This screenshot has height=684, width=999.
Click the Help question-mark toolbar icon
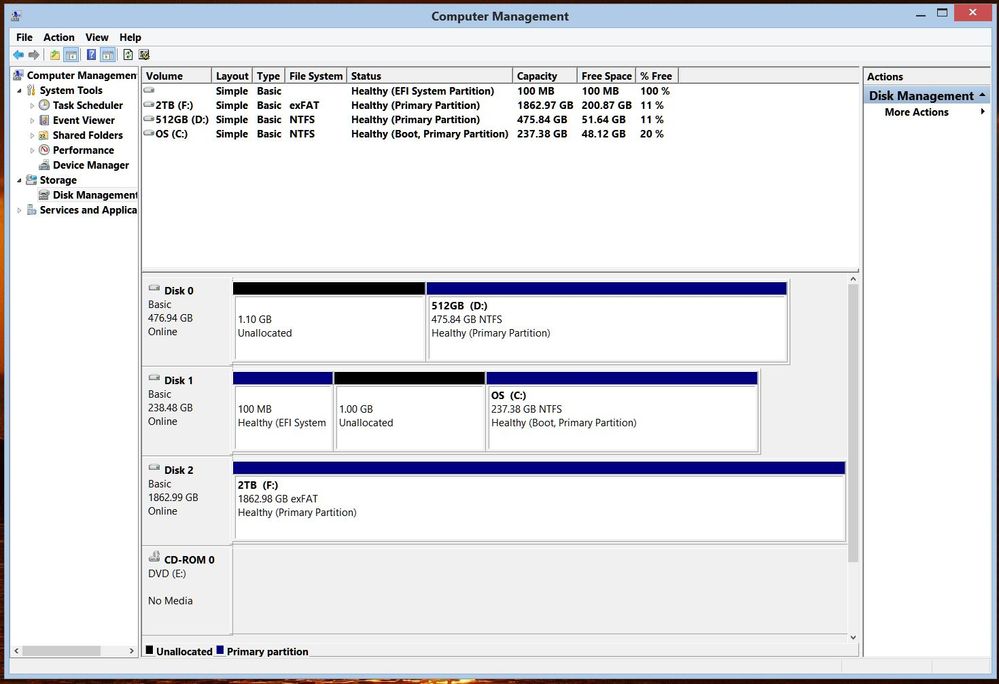[x=91, y=55]
